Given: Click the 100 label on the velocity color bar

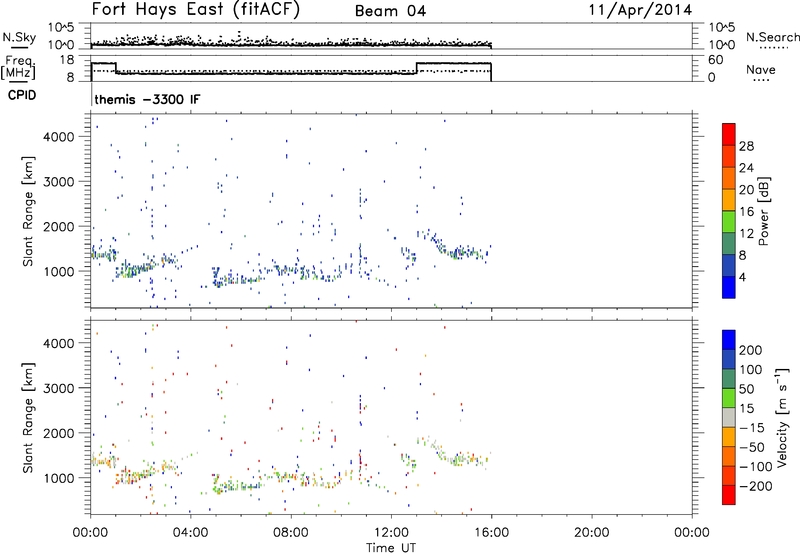Looking at the screenshot, I should point(751,369).
